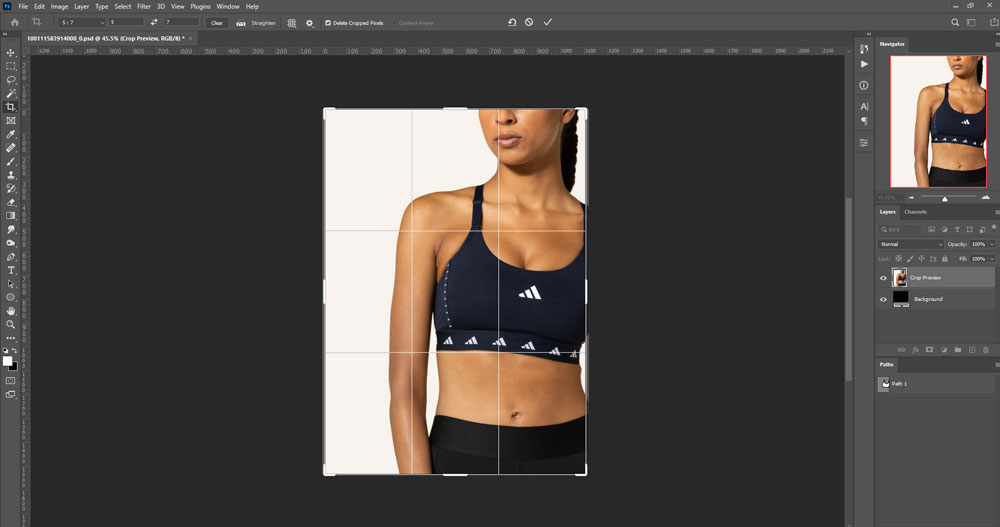
Task: Create a new layer
Action: click(972, 350)
